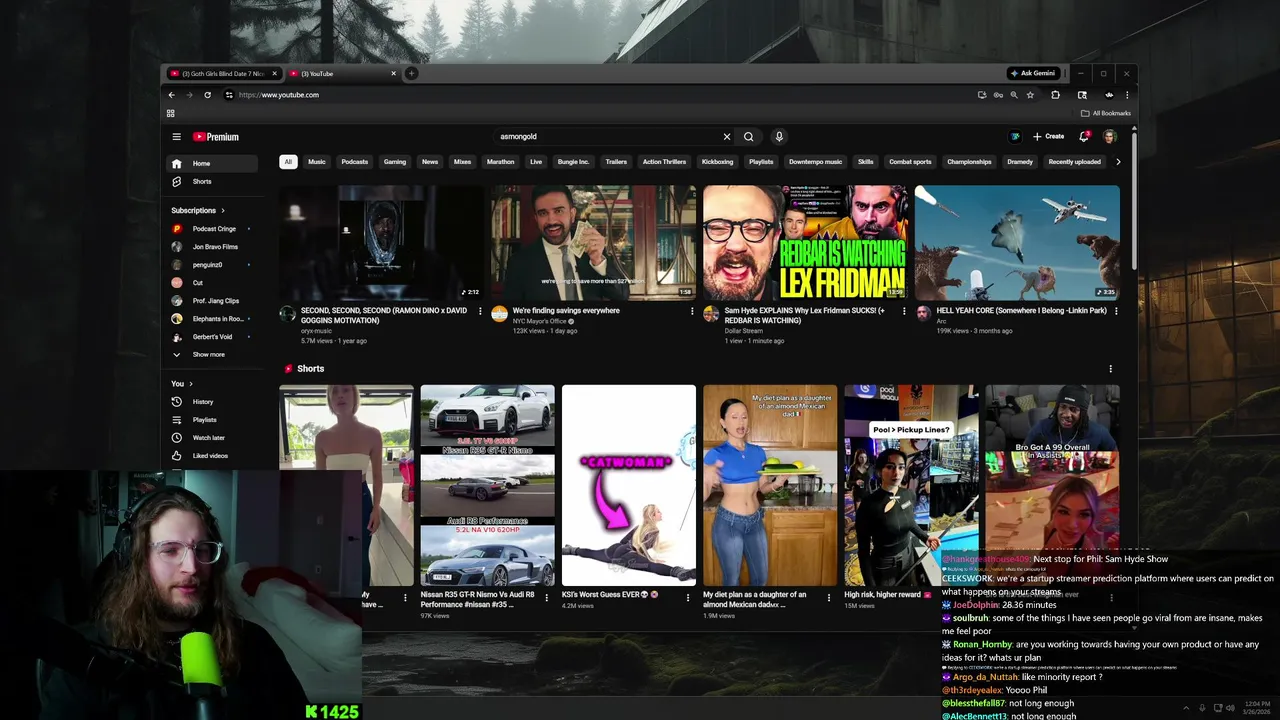1280x720 pixels.
Task: Open options for the Lex Fridman video
Action: click(x=904, y=311)
